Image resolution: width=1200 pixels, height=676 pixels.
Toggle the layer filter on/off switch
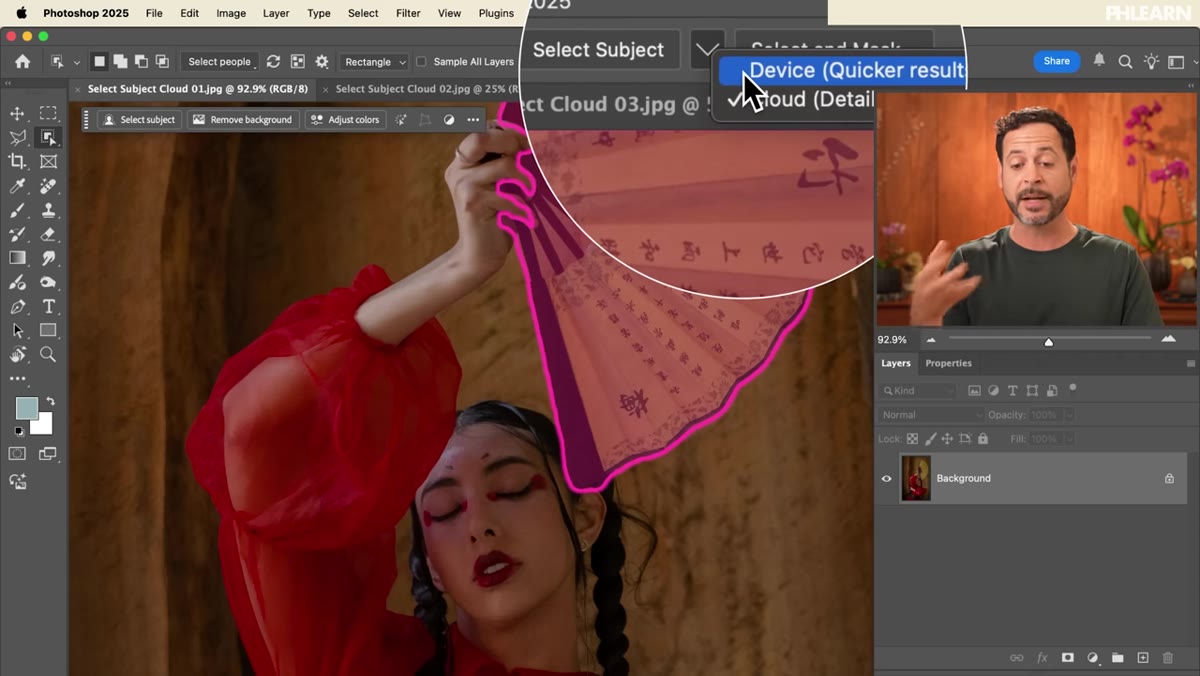click(x=1072, y=388)
